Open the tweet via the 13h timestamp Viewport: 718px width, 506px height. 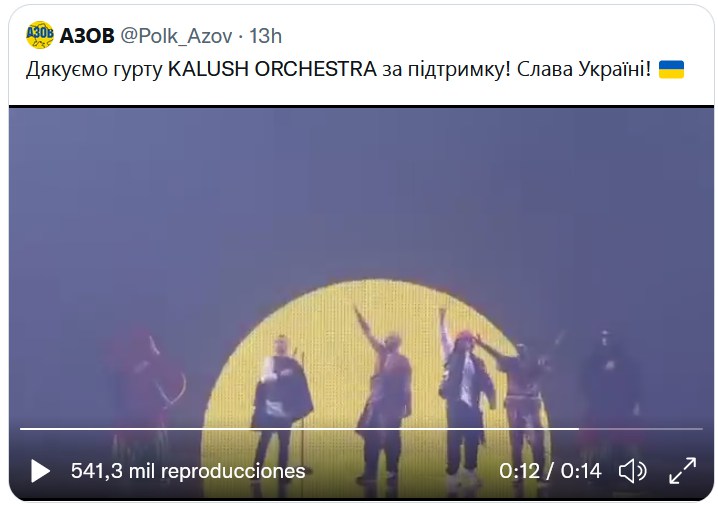tap(266, 36)
